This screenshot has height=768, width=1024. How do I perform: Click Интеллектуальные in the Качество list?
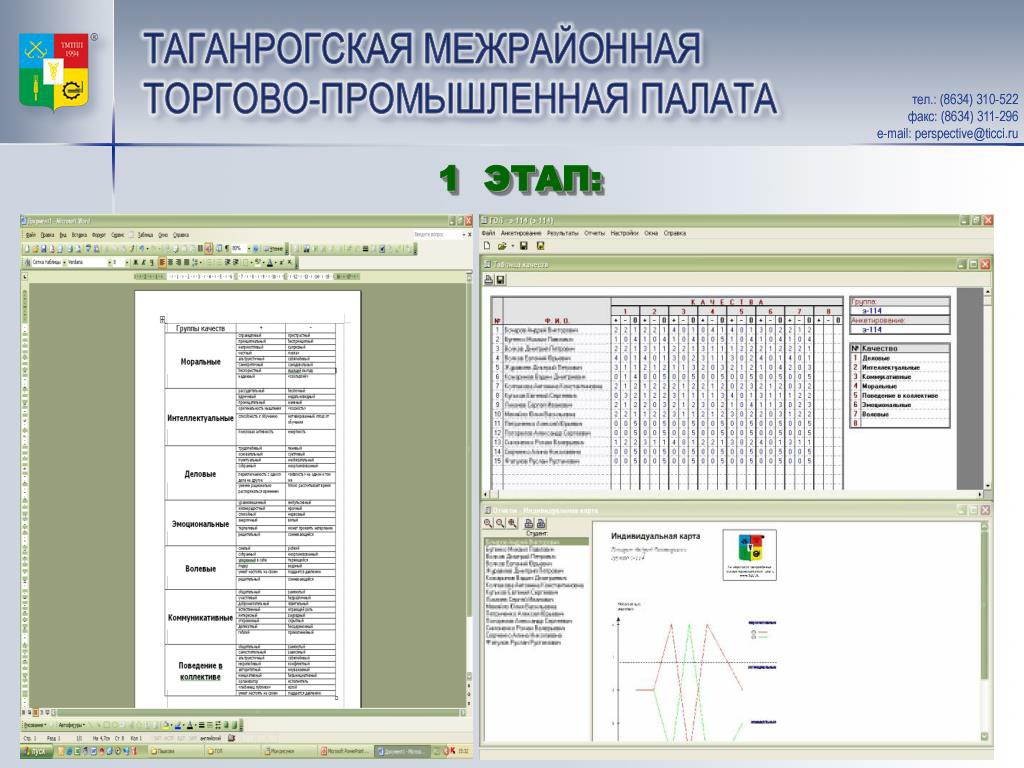pos(891,368)
